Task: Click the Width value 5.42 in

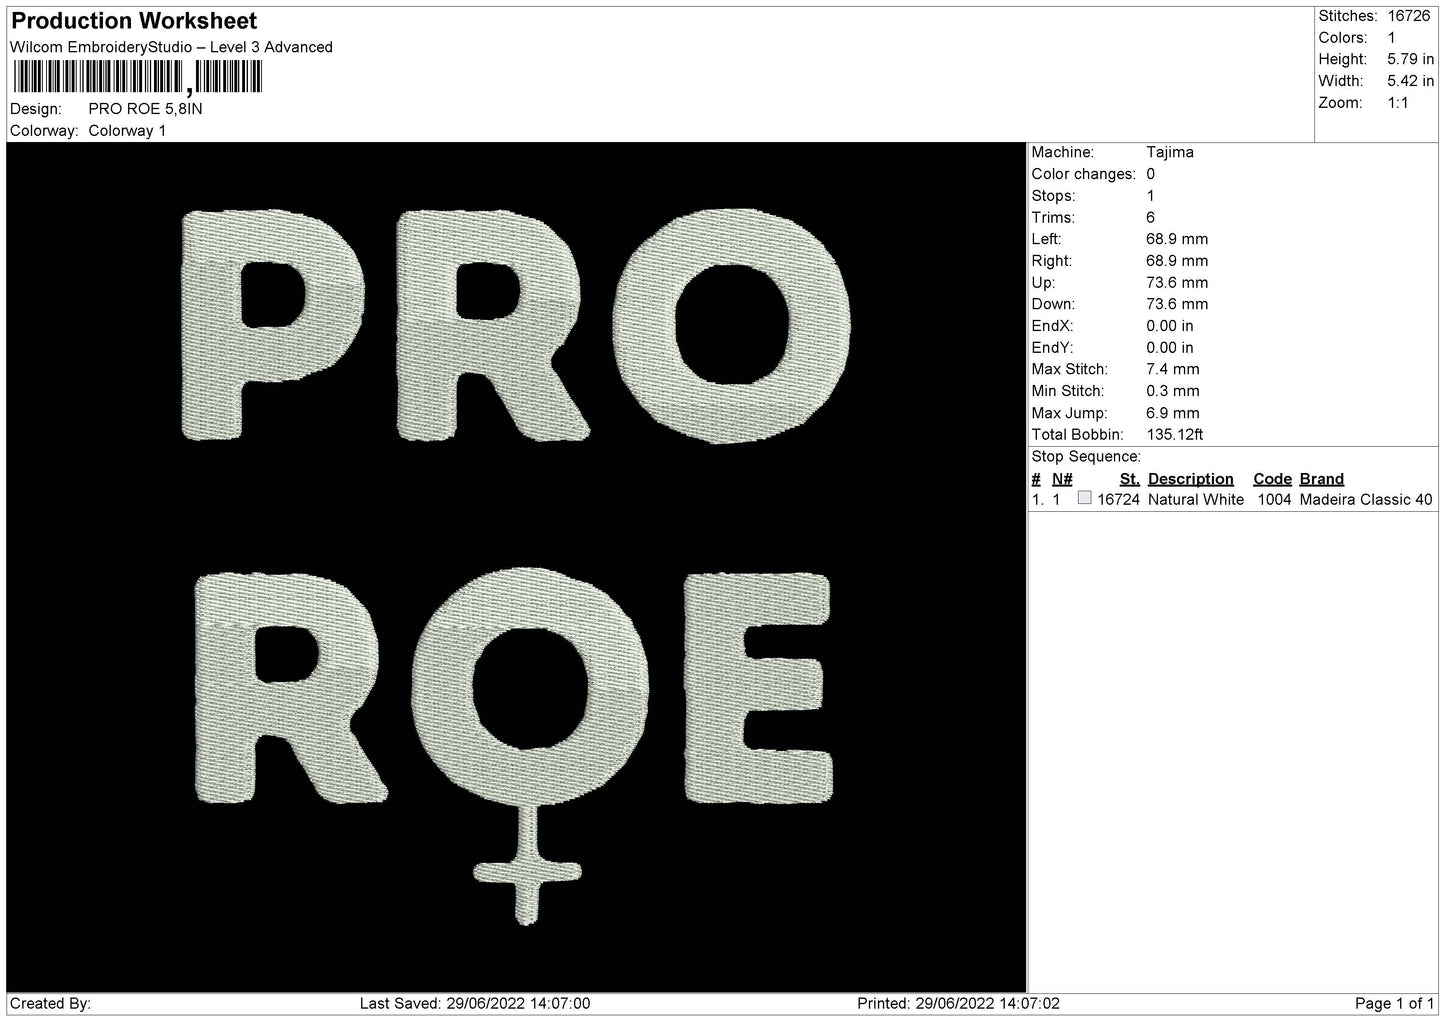Action: tap(1410, 82)
